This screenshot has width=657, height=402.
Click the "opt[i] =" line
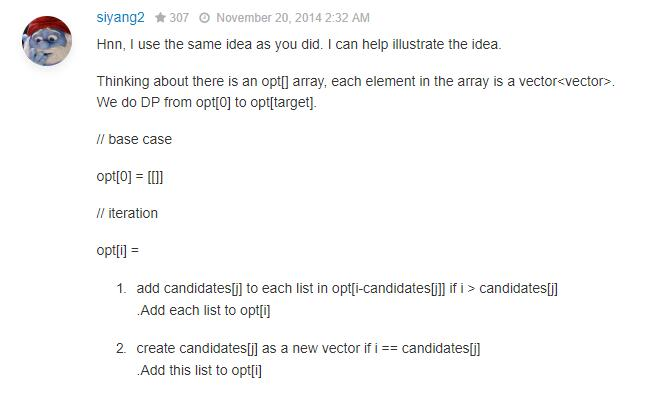point(118,250)
